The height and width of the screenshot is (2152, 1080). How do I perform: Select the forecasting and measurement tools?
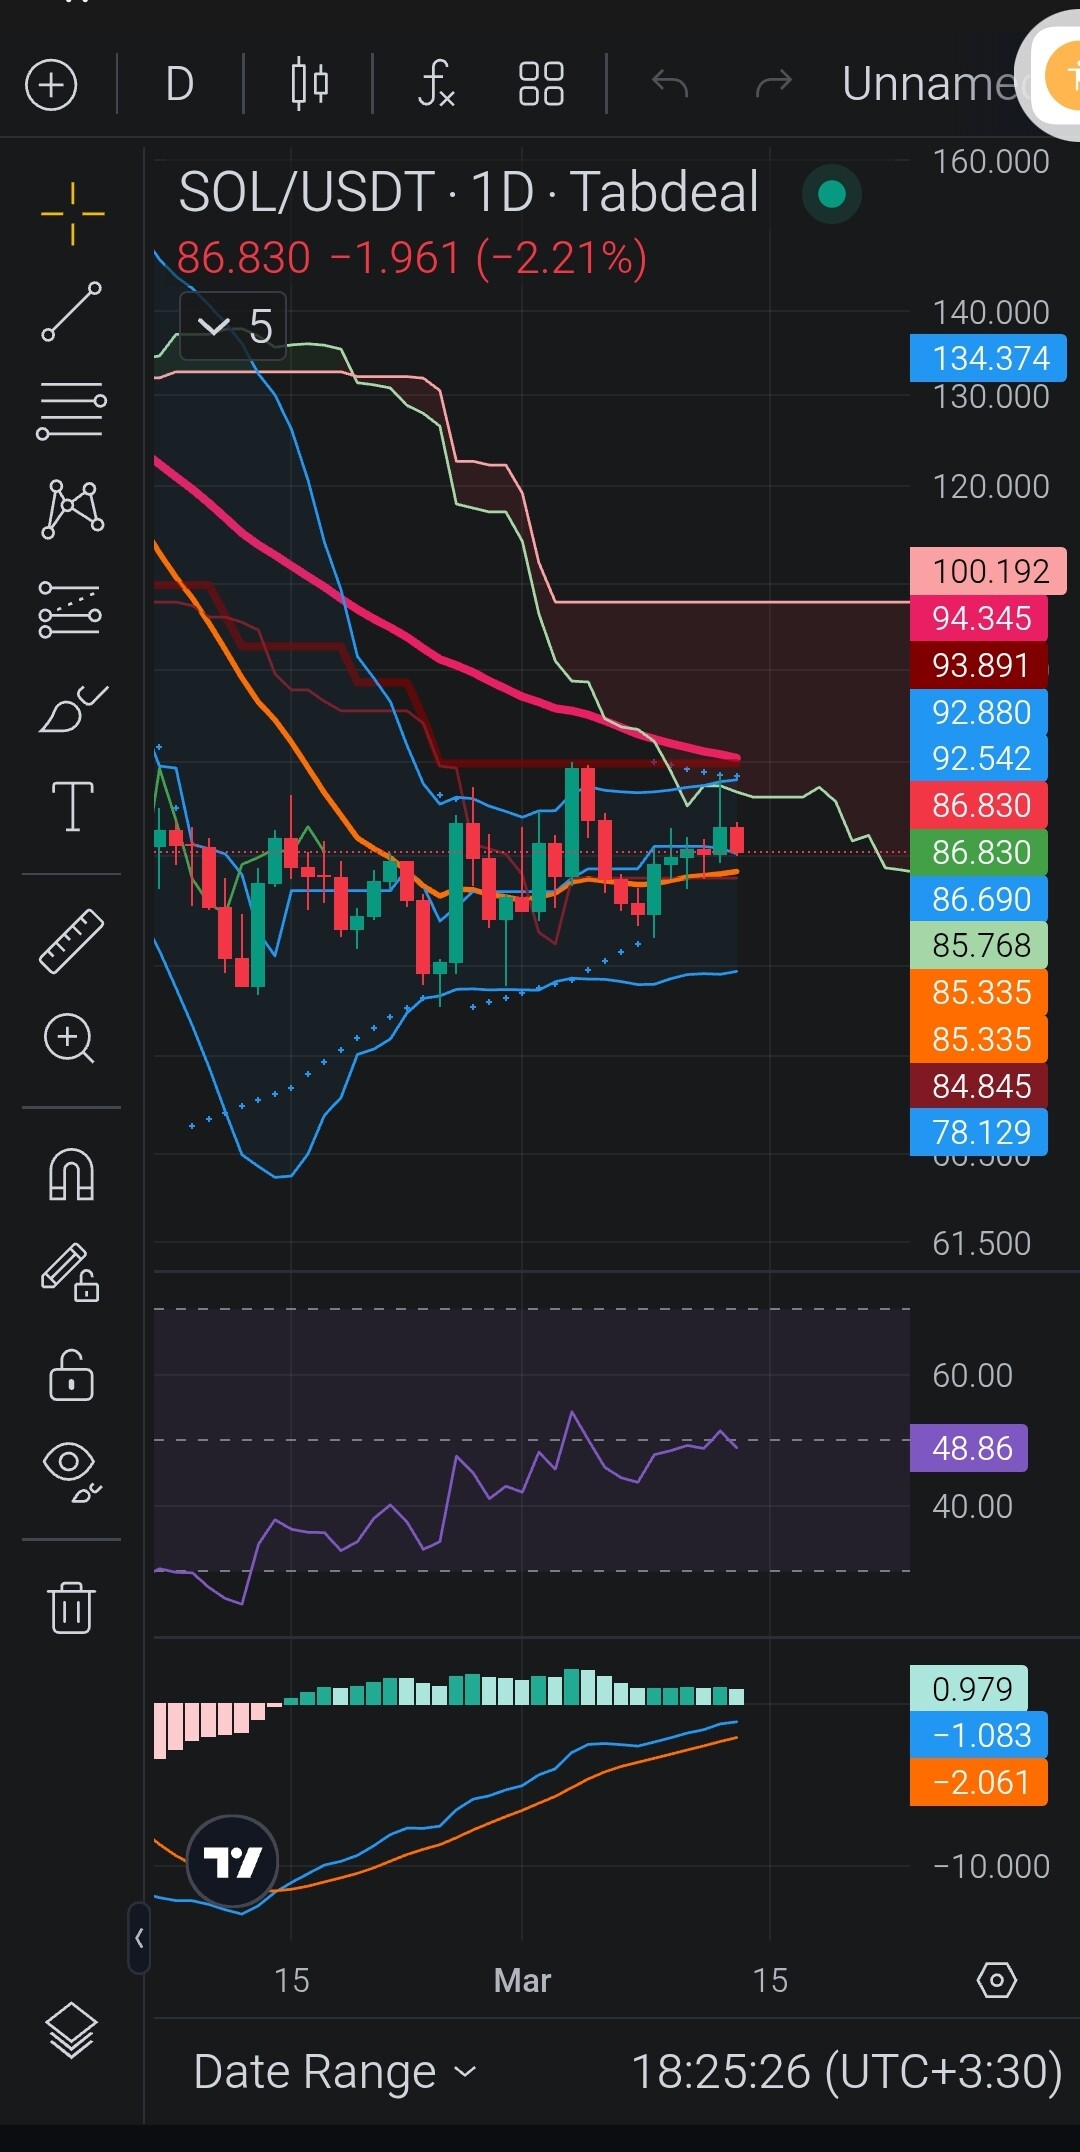(70, 609)
